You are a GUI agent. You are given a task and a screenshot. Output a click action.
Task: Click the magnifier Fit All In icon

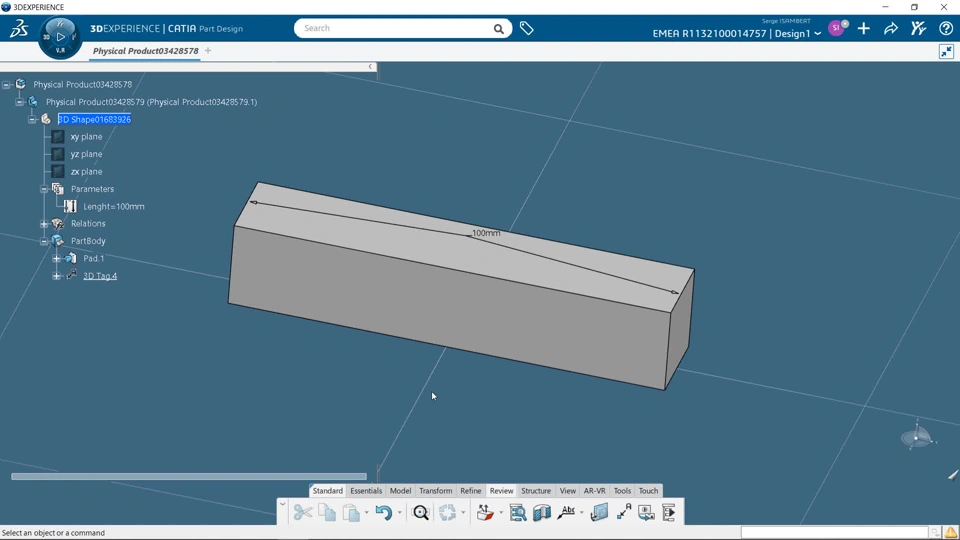pos(421,513)
